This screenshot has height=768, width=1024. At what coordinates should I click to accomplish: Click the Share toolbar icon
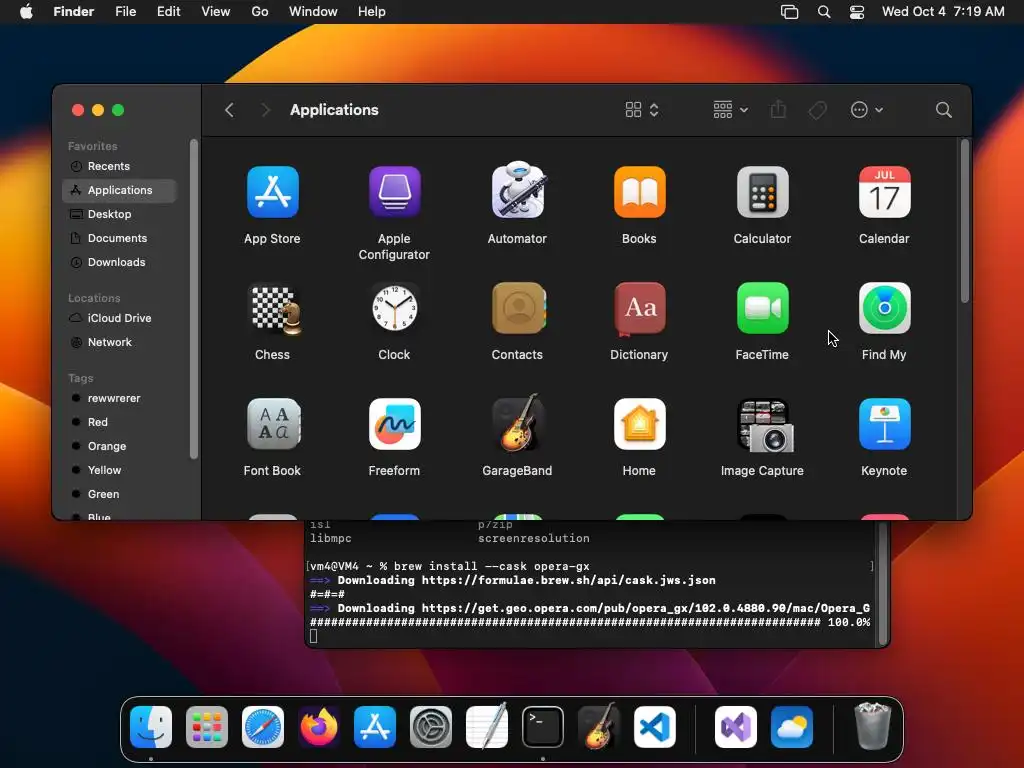coord(778,110)
